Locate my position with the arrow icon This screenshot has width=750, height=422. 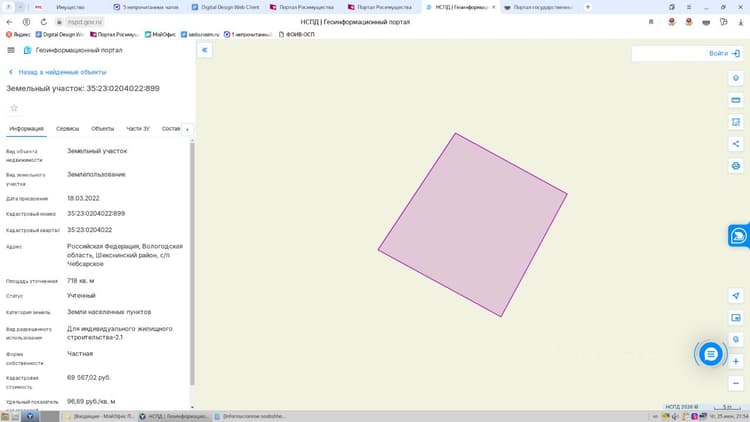point(736,296)
